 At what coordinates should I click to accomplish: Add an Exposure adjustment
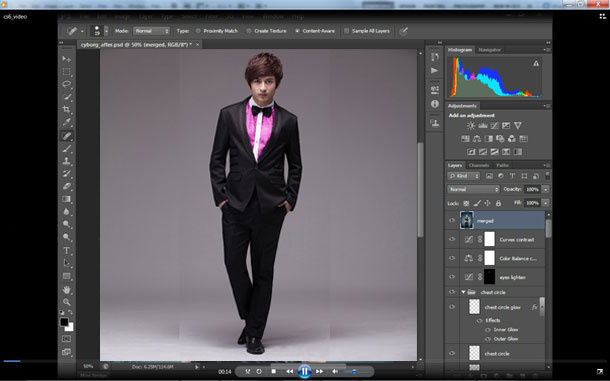point(506,126)
